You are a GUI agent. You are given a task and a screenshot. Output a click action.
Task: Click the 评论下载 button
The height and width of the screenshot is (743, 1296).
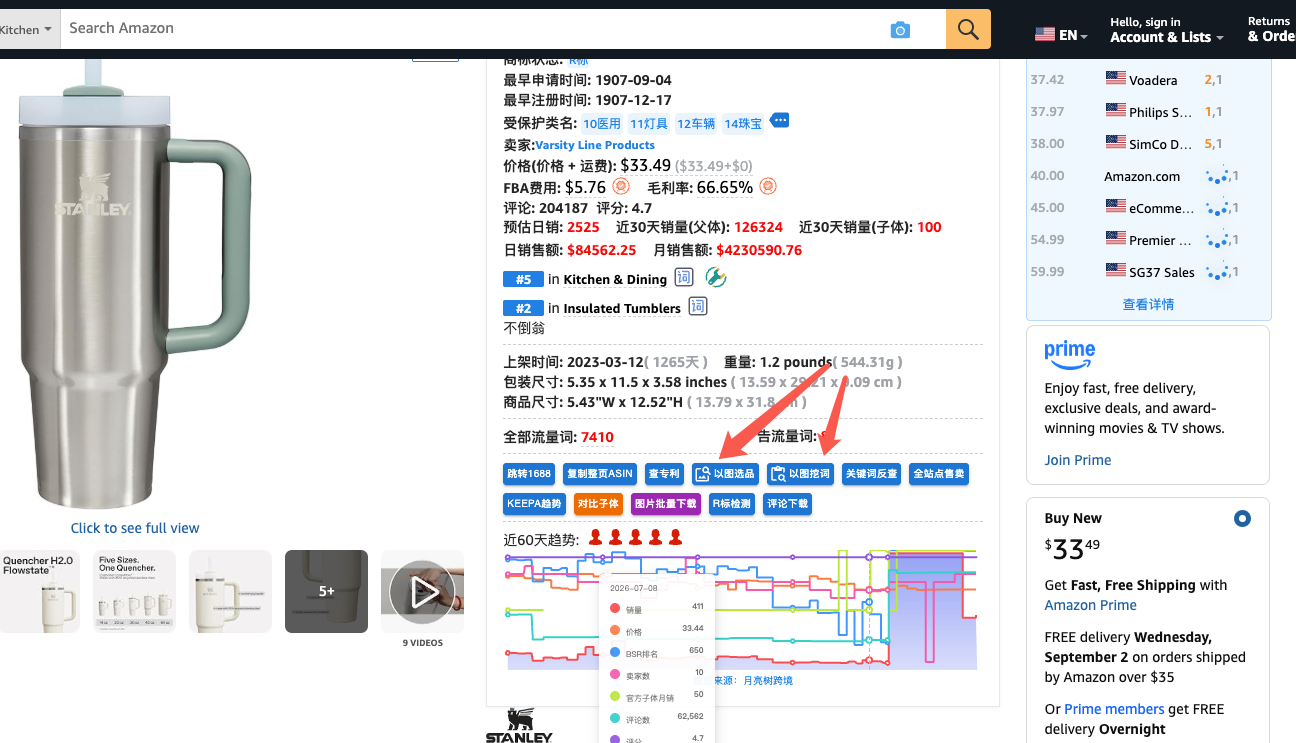tap(787, 504)
